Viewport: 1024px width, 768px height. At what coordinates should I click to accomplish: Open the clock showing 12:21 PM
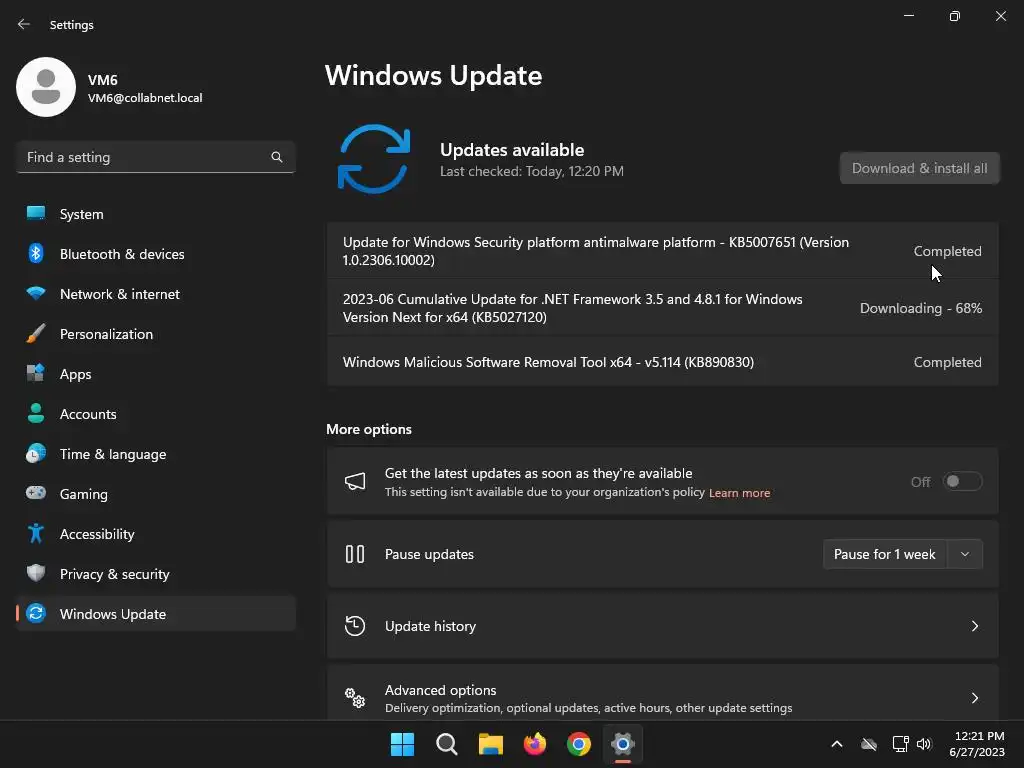[x=977, y=744]
